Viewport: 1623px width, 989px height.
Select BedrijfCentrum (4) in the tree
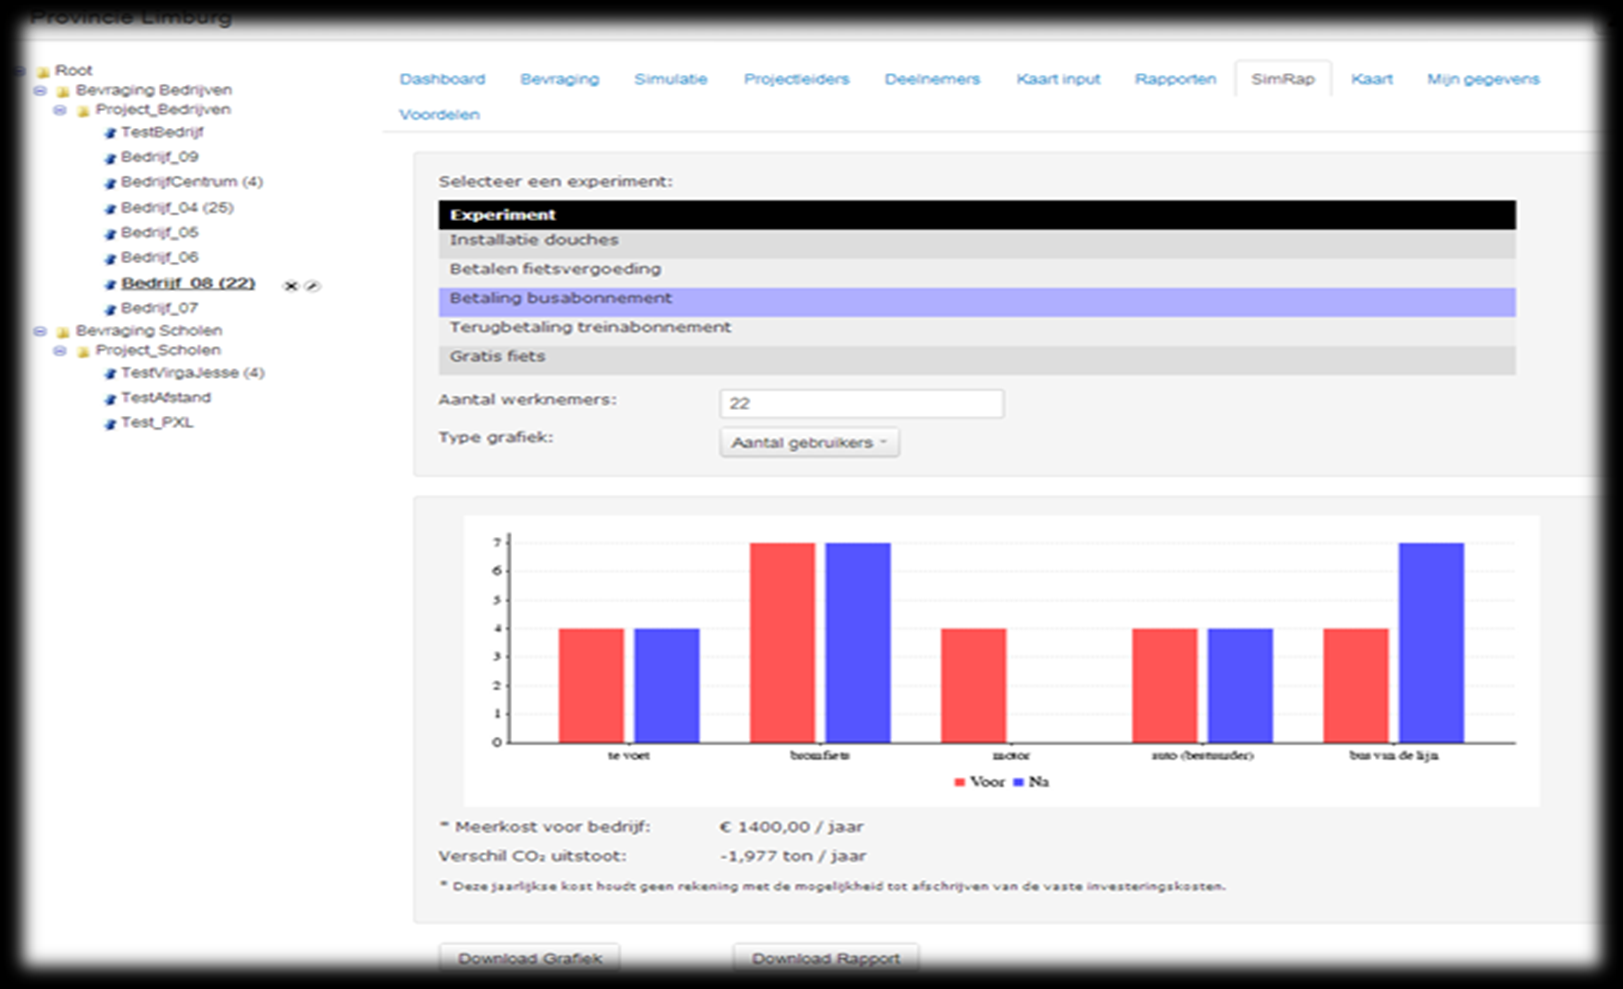coord(192,182)
